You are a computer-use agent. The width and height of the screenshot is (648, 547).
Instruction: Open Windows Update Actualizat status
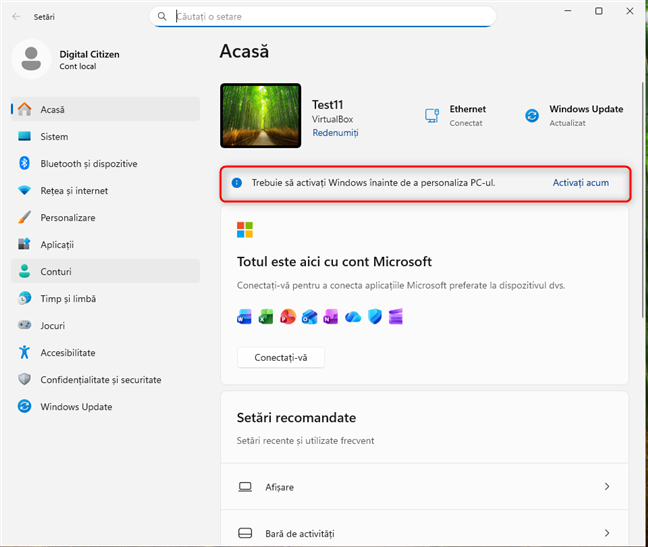574,115
